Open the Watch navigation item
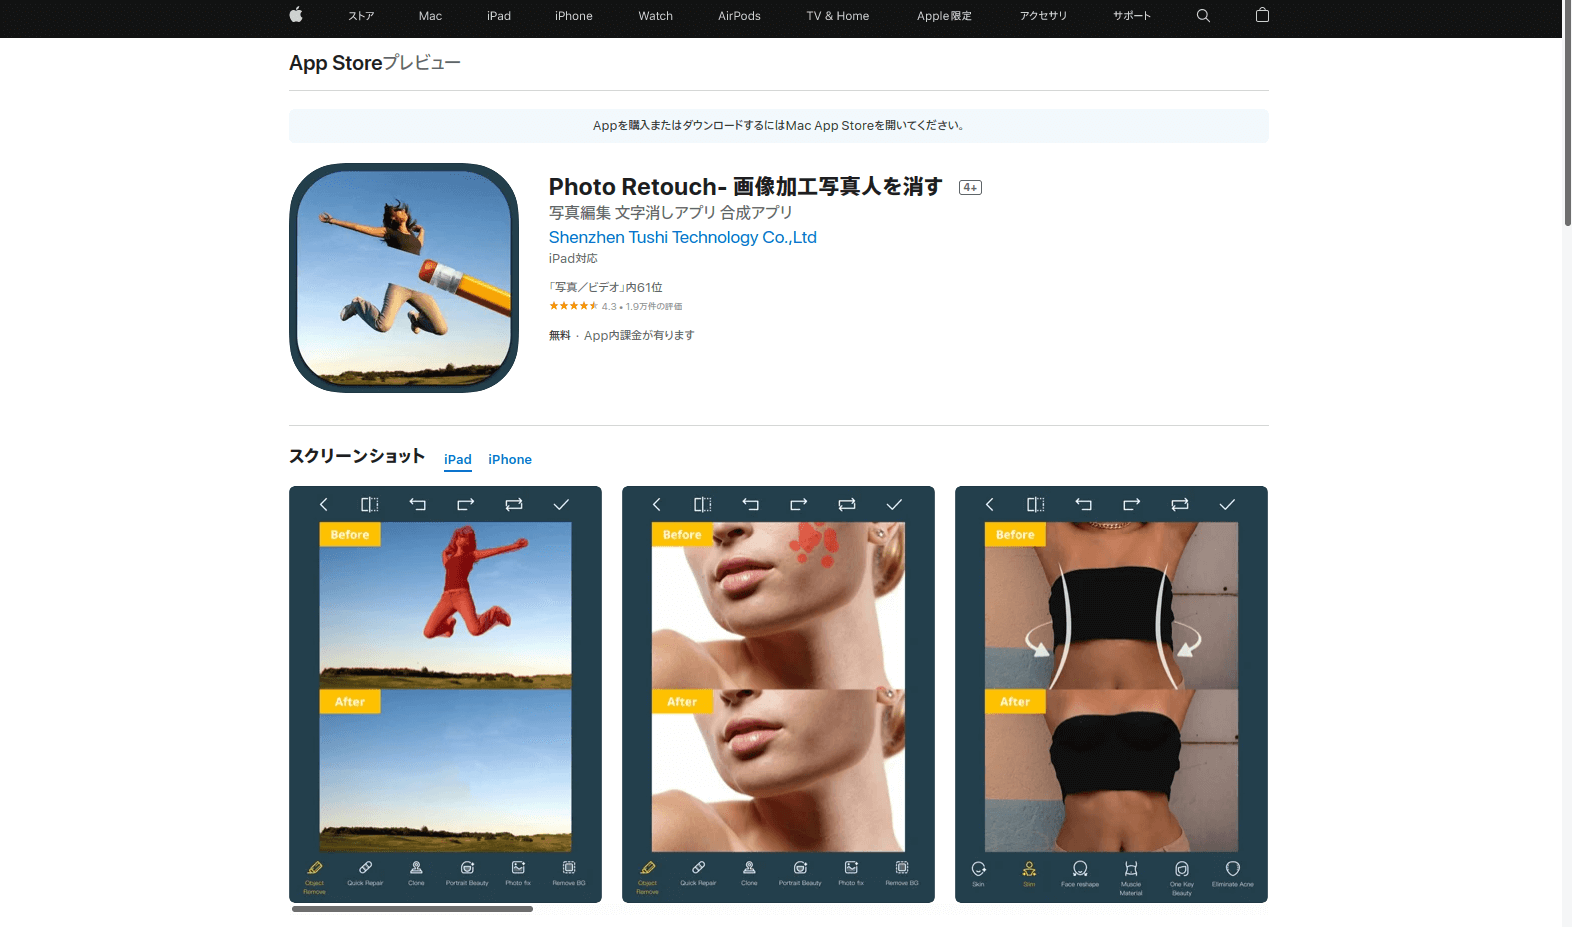 tap(656, 16)
